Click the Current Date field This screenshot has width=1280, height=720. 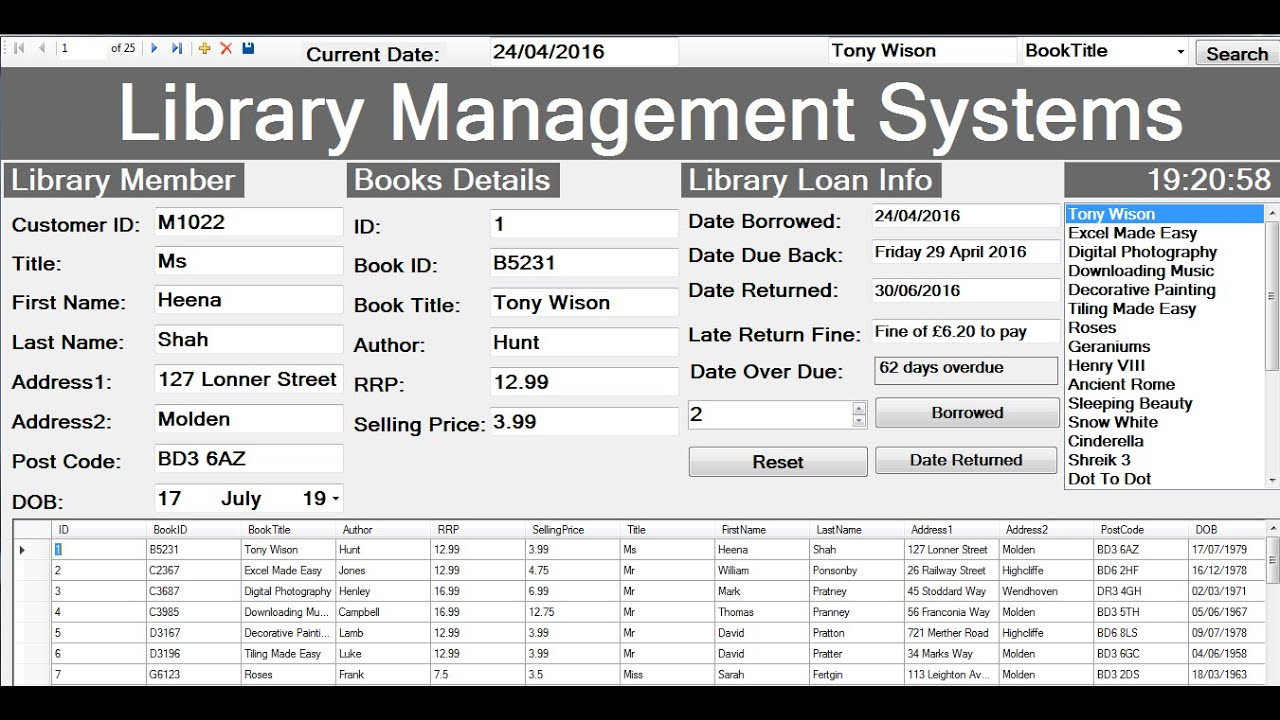[x=584, y=52]
